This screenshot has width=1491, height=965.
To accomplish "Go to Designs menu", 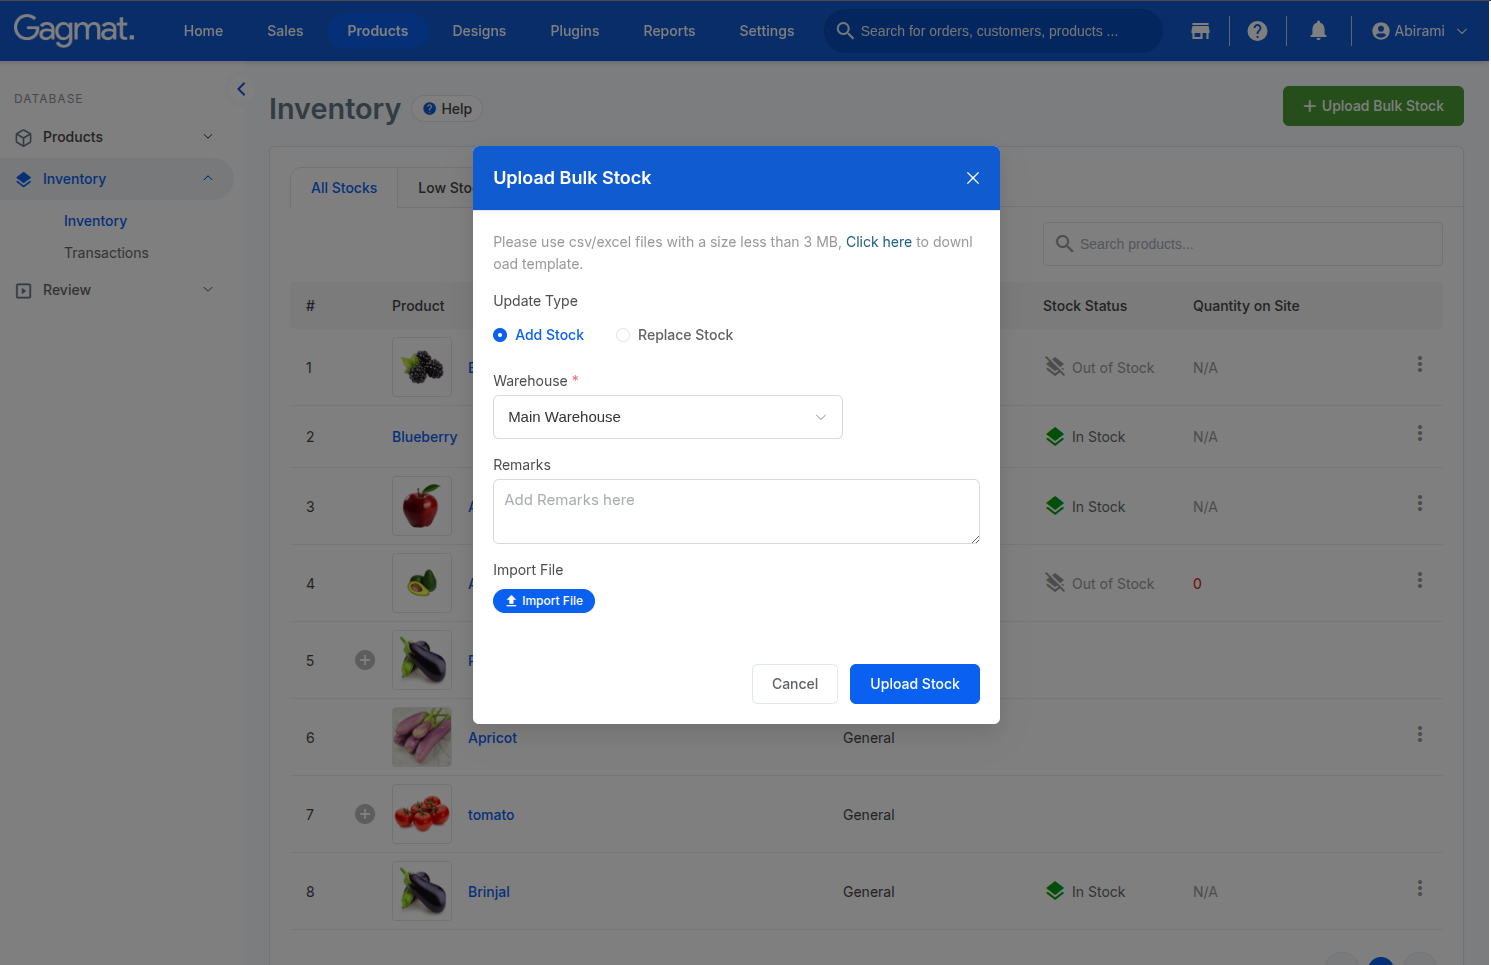I will (479, 31).
